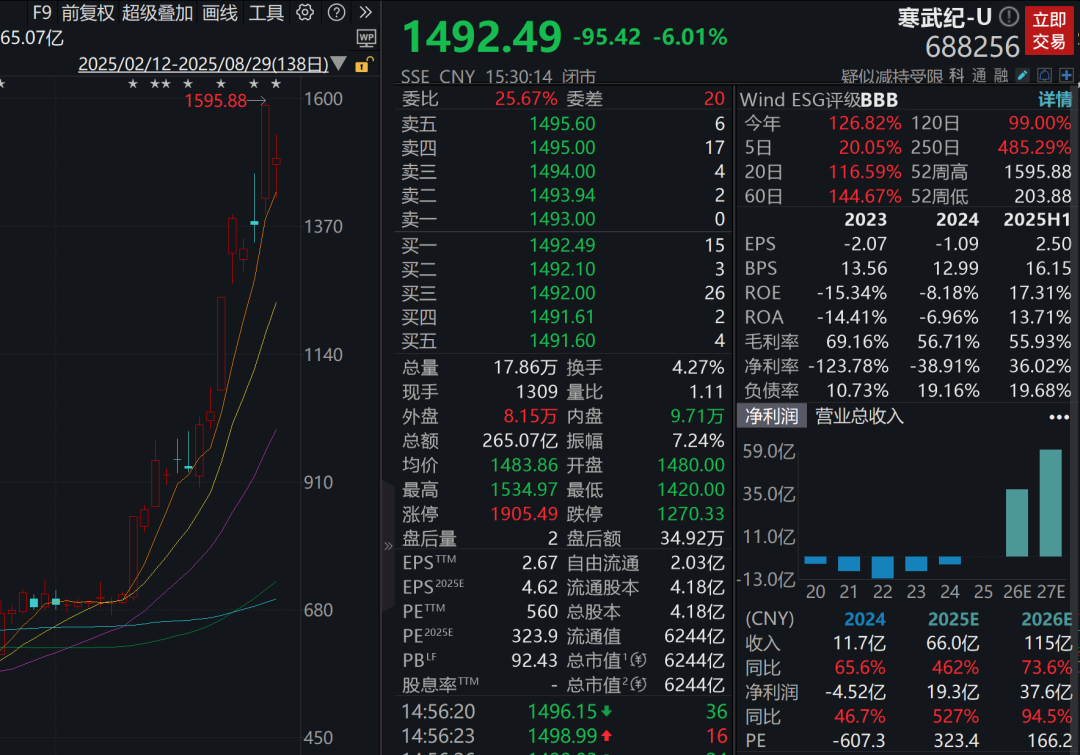1080x755 pixels.
Task: Click the 2025/02/12-2025/08/29 date range link
Action: point(203,64)
